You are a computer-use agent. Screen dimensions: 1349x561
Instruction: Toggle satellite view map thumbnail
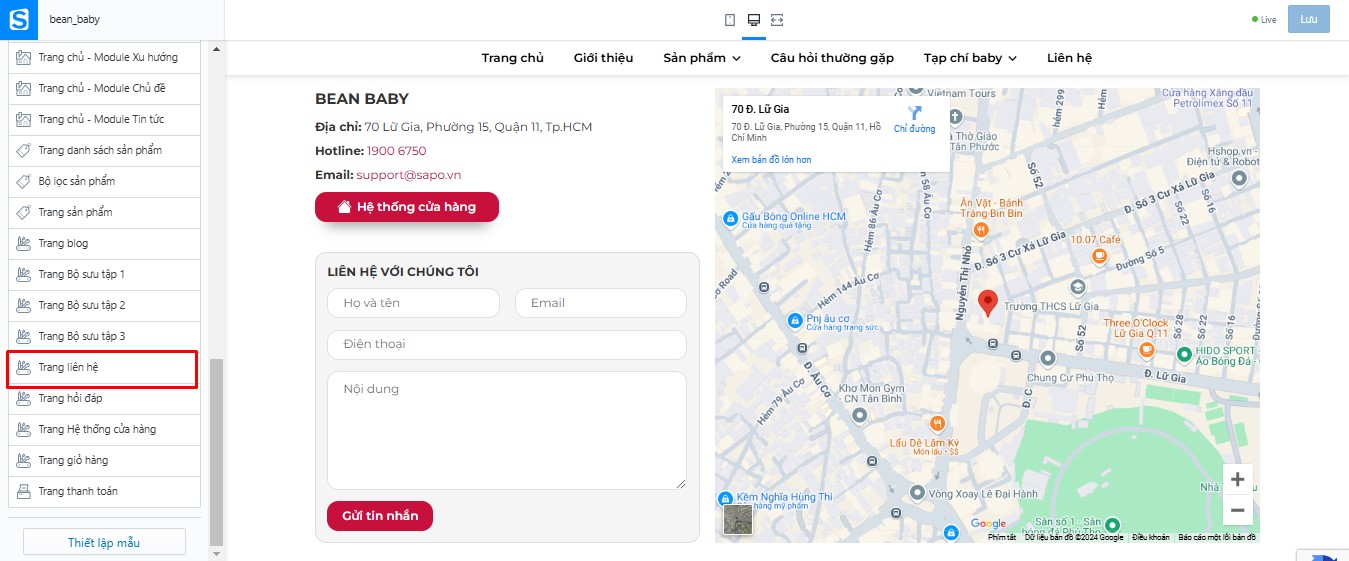point(738,520)
